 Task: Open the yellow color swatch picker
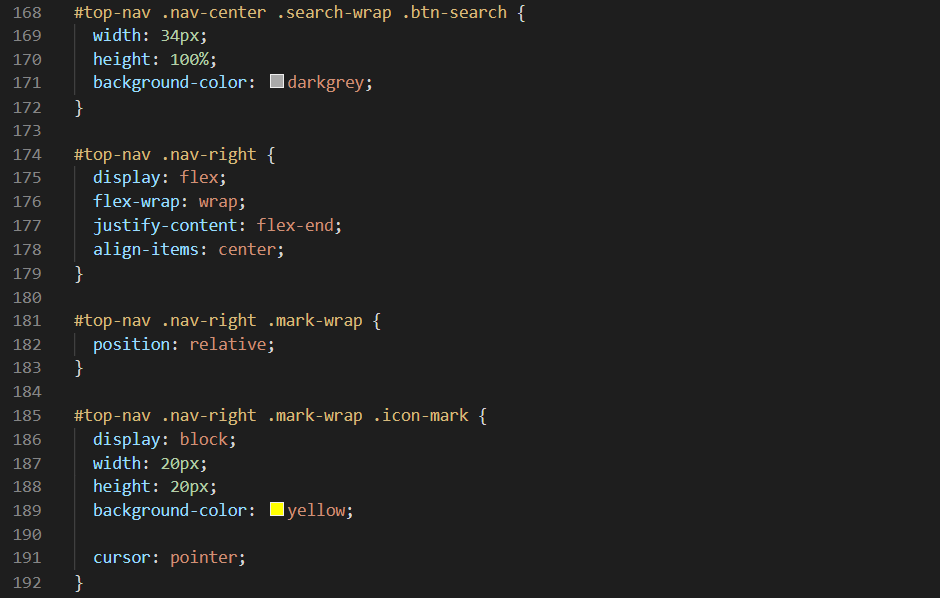(276, 509)
